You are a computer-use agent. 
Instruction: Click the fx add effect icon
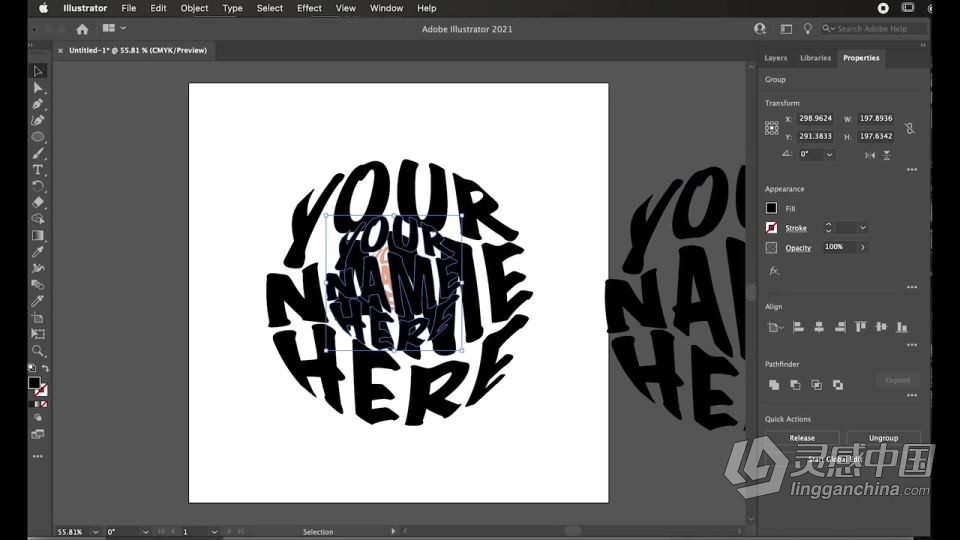click(x=774, y=271)
